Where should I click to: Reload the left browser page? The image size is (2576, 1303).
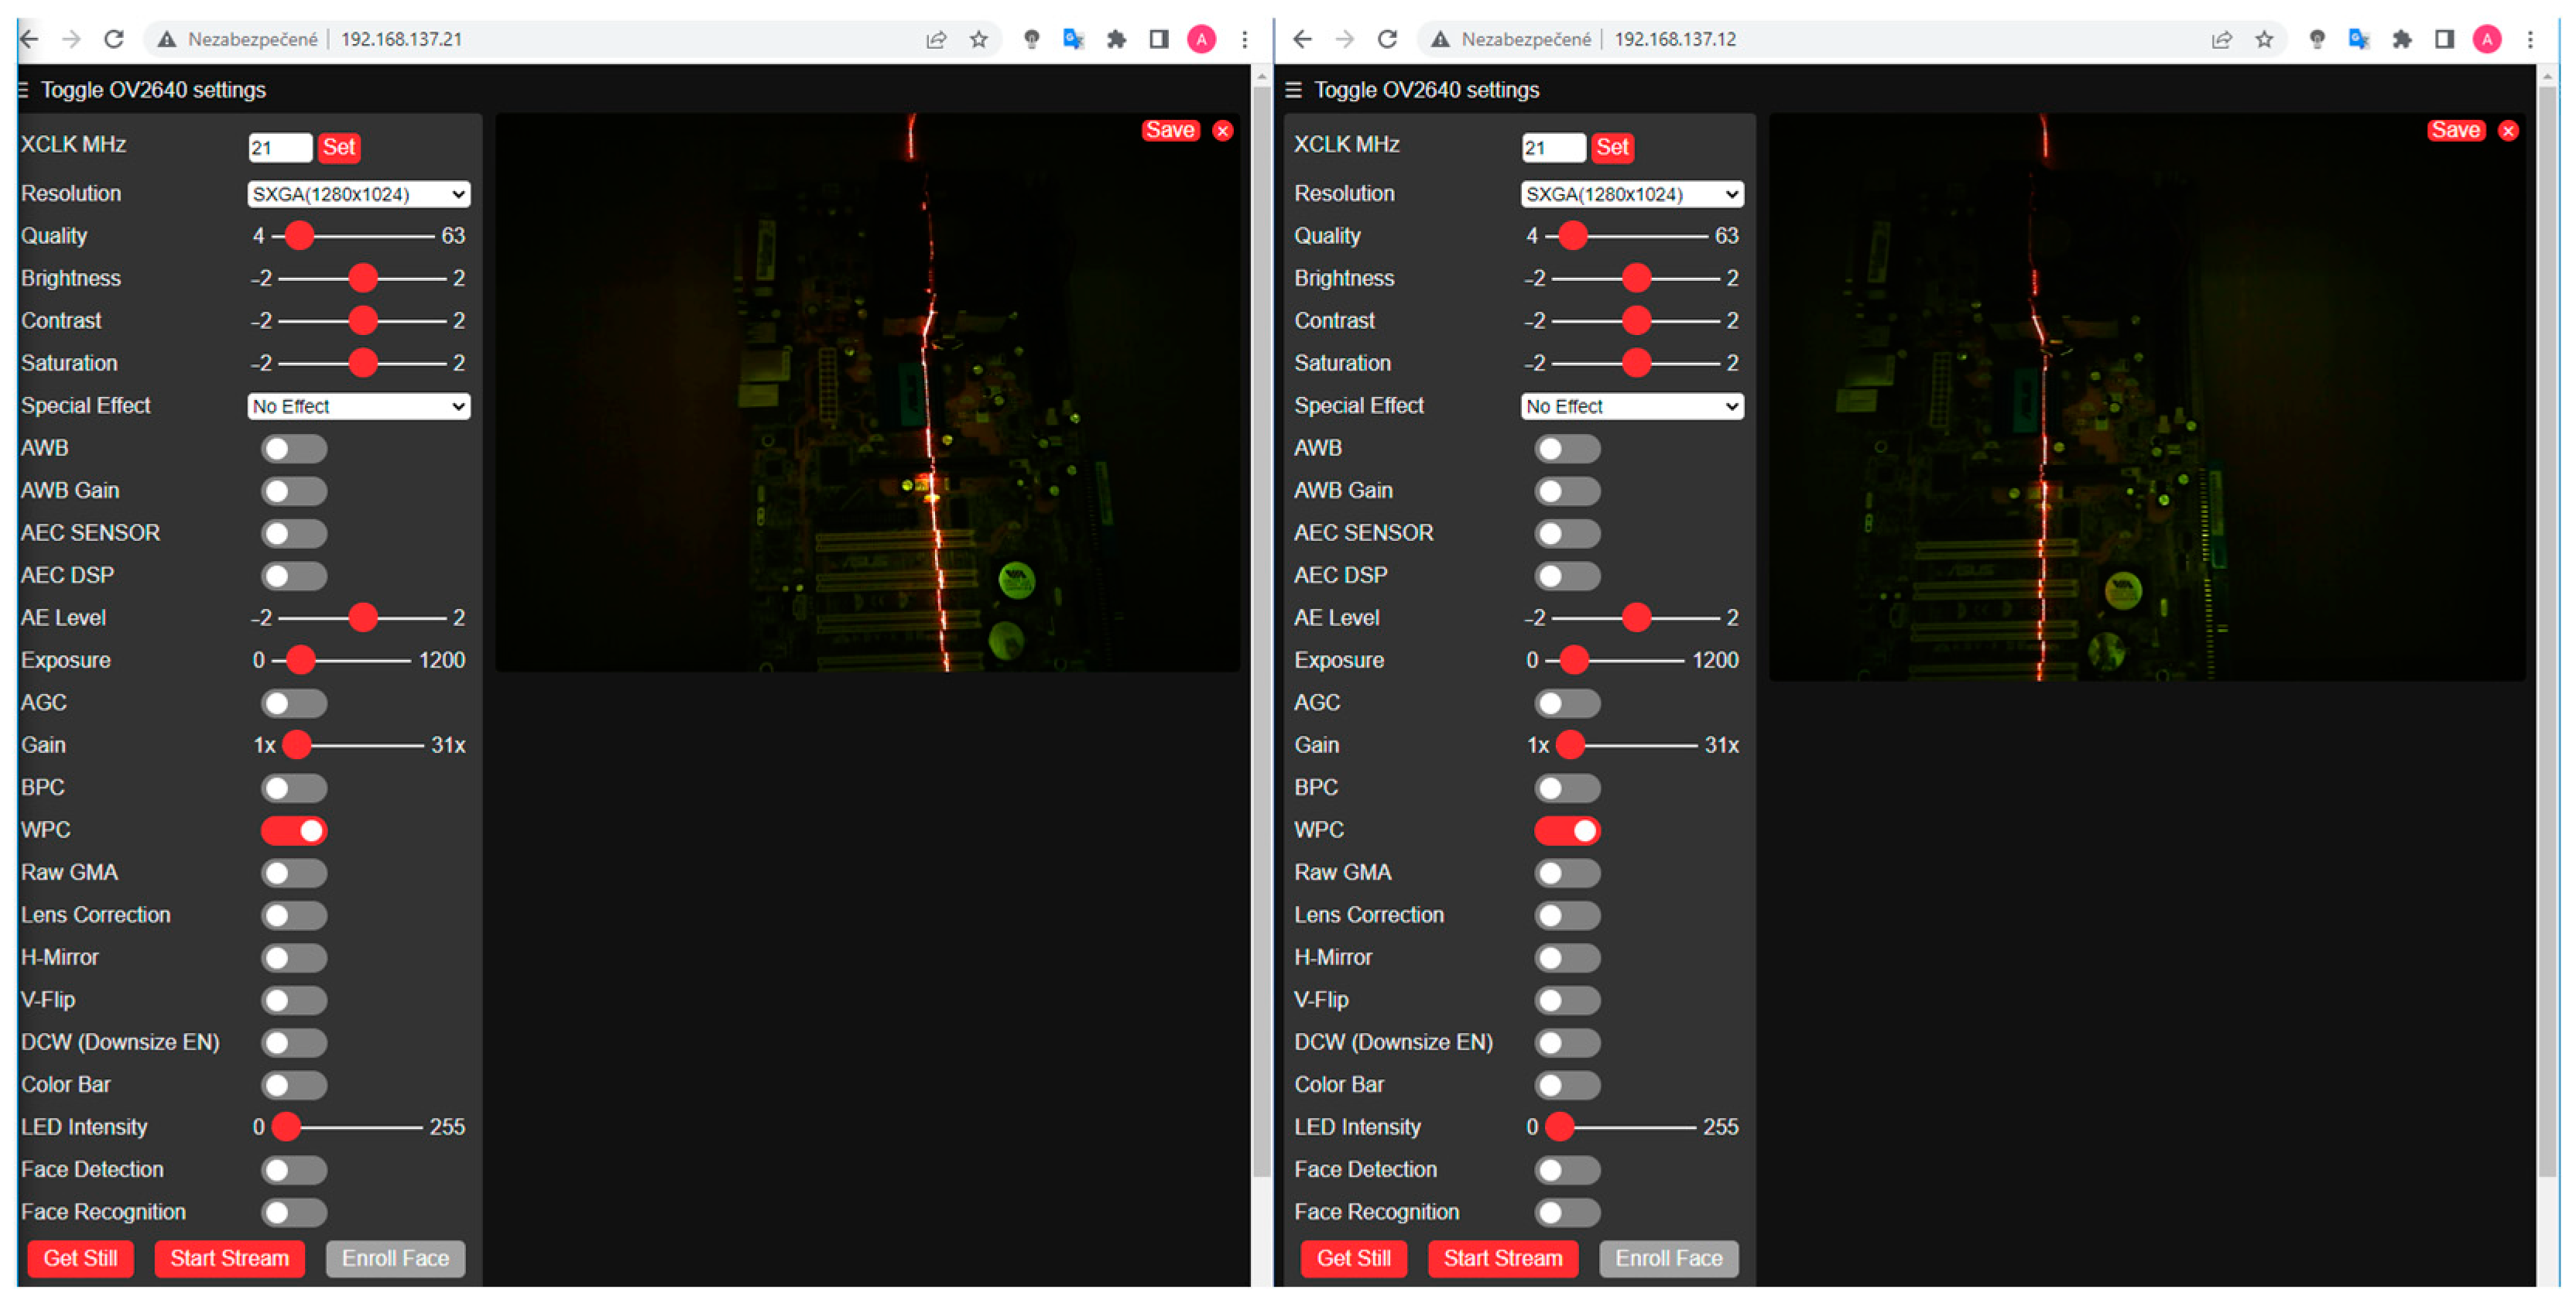(114, 39)
